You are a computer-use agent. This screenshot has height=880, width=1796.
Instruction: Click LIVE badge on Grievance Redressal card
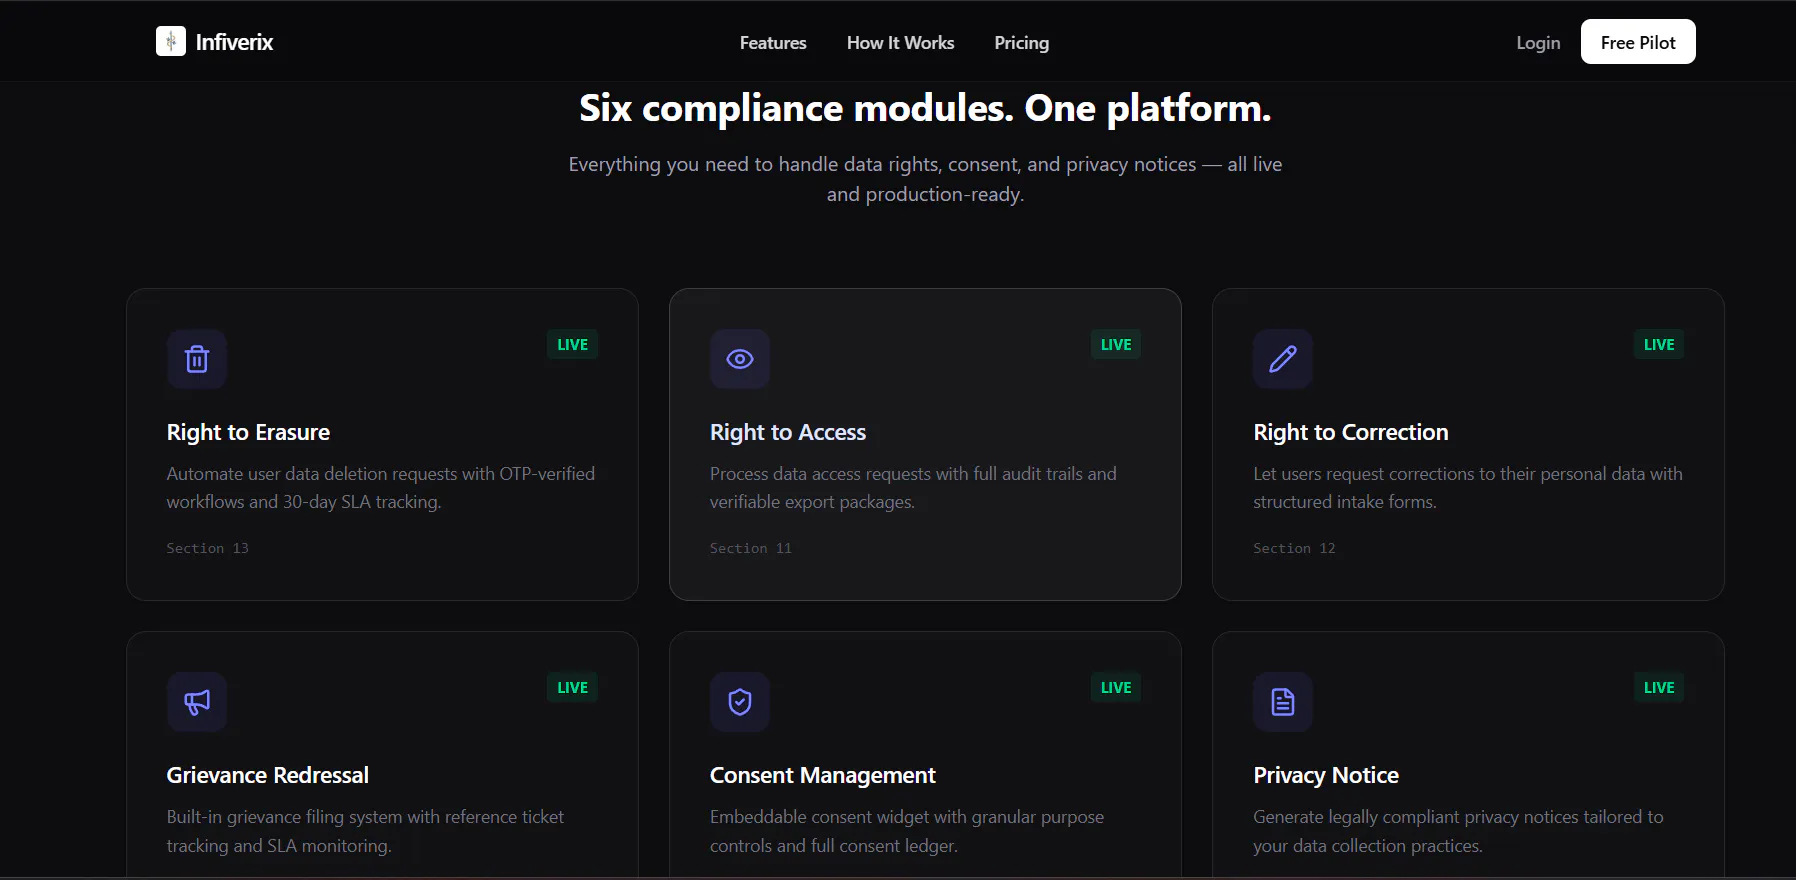tap(572, 687)
